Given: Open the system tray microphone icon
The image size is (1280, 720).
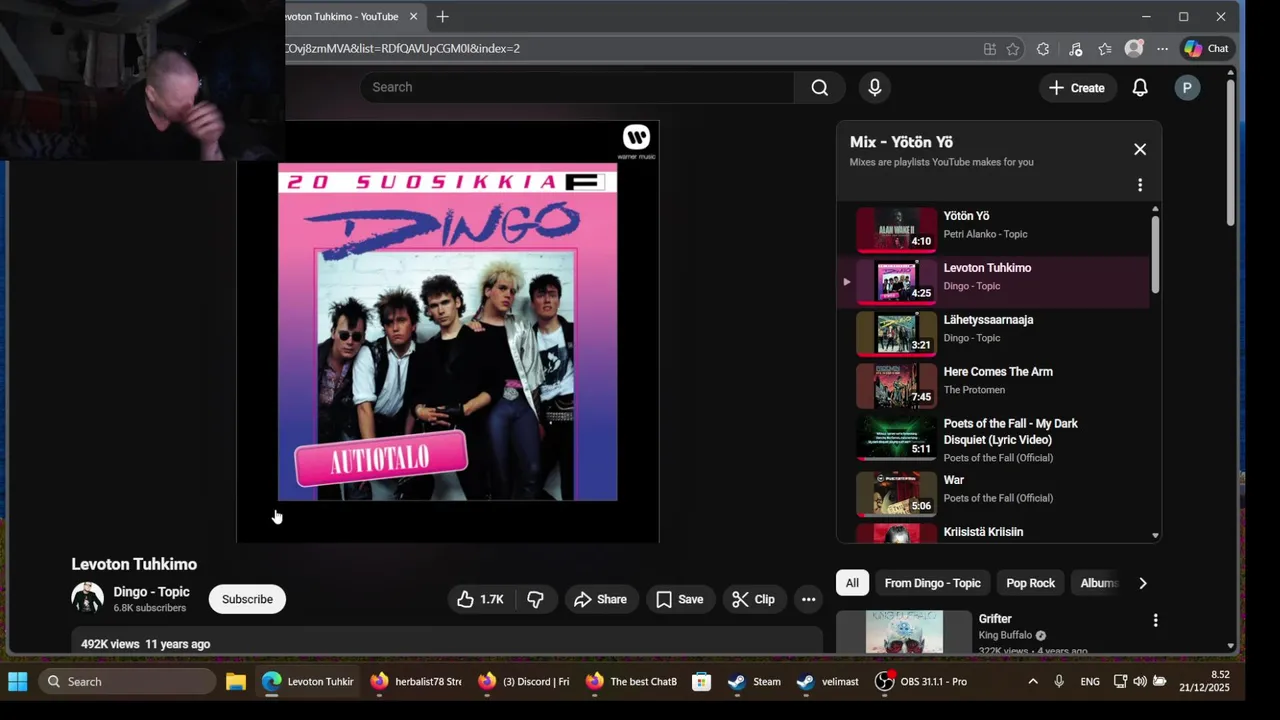Looking at the screenshot, I should (x=1059, y=682).
